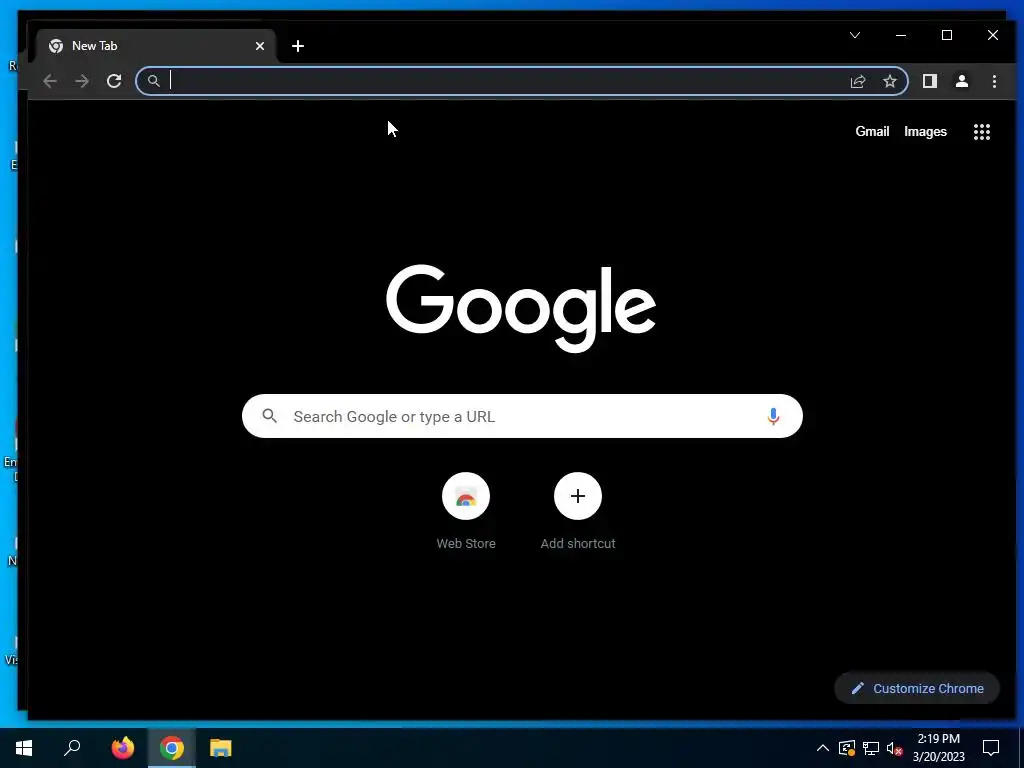
Task: Open the notification center icon
Action: (991, 748)
